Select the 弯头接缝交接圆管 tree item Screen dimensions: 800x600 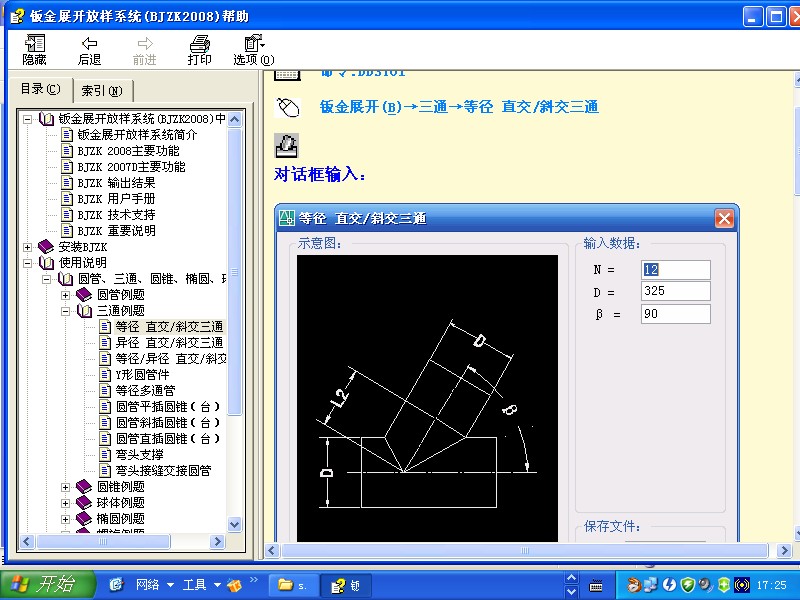[x=163, y=471]
